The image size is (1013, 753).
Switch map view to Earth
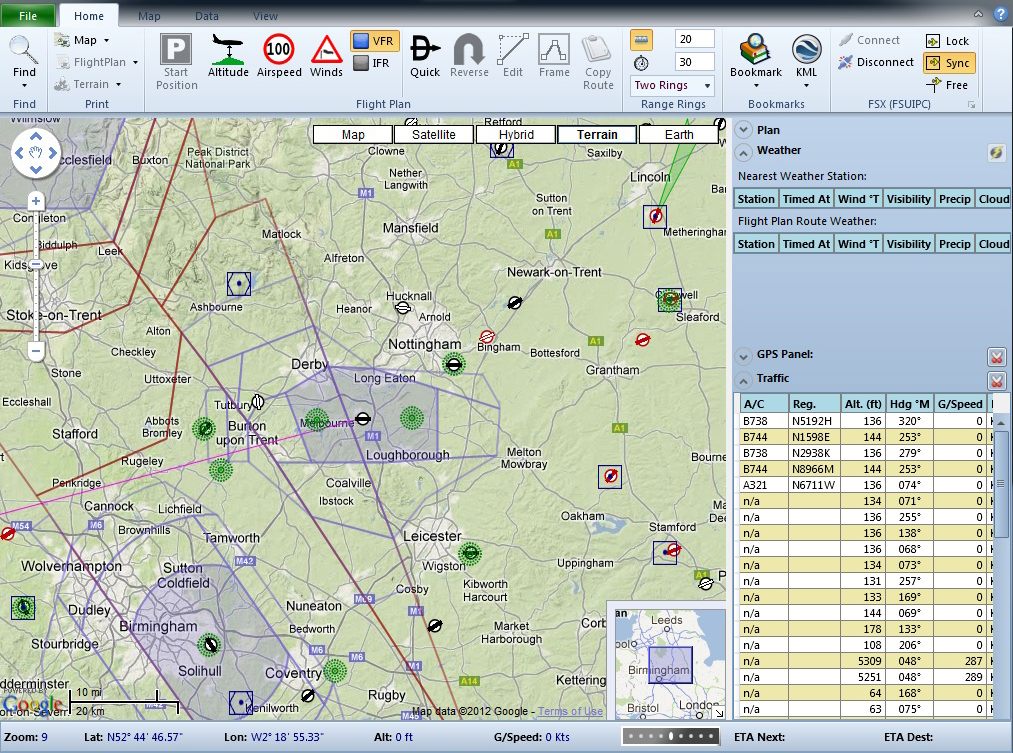click(678, 134)
